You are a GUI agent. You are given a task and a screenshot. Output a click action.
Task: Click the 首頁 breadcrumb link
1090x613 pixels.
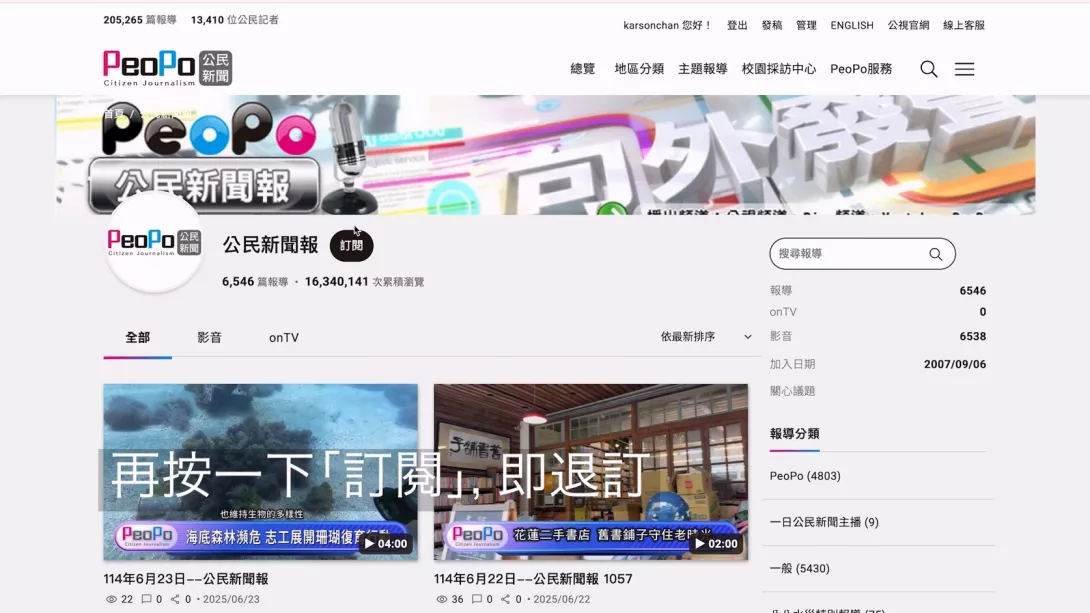tap(113, 113)
